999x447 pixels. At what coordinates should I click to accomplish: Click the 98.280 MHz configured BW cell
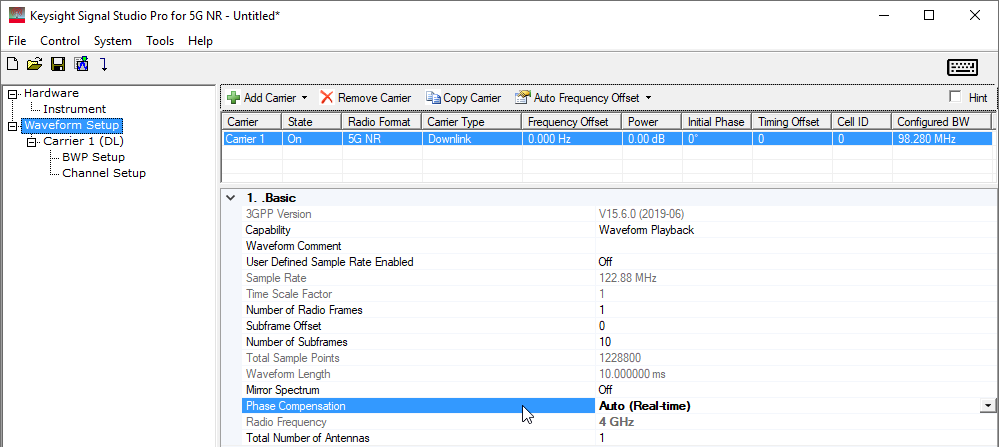pos(941,139)
